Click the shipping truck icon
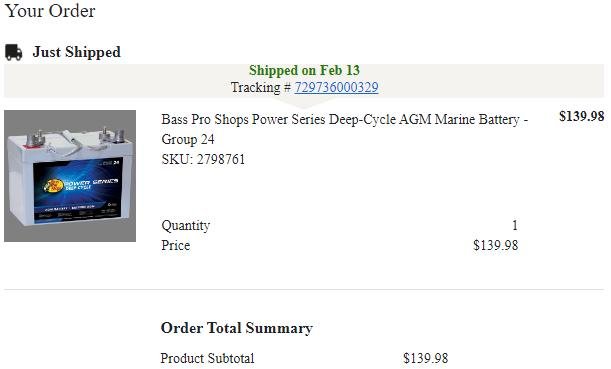 click(14, 53)
